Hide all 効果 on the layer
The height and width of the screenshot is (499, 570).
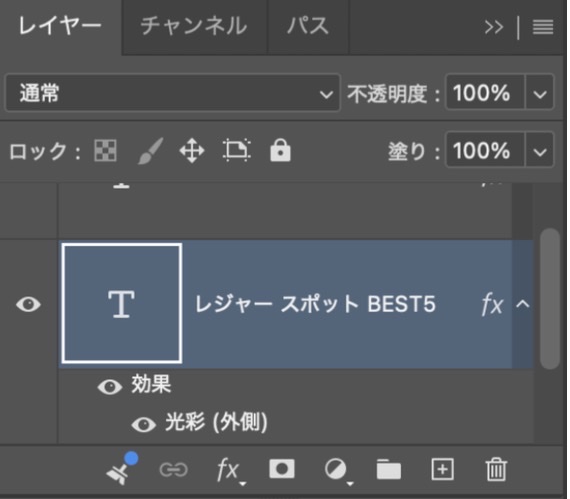[x=110, y=387]
